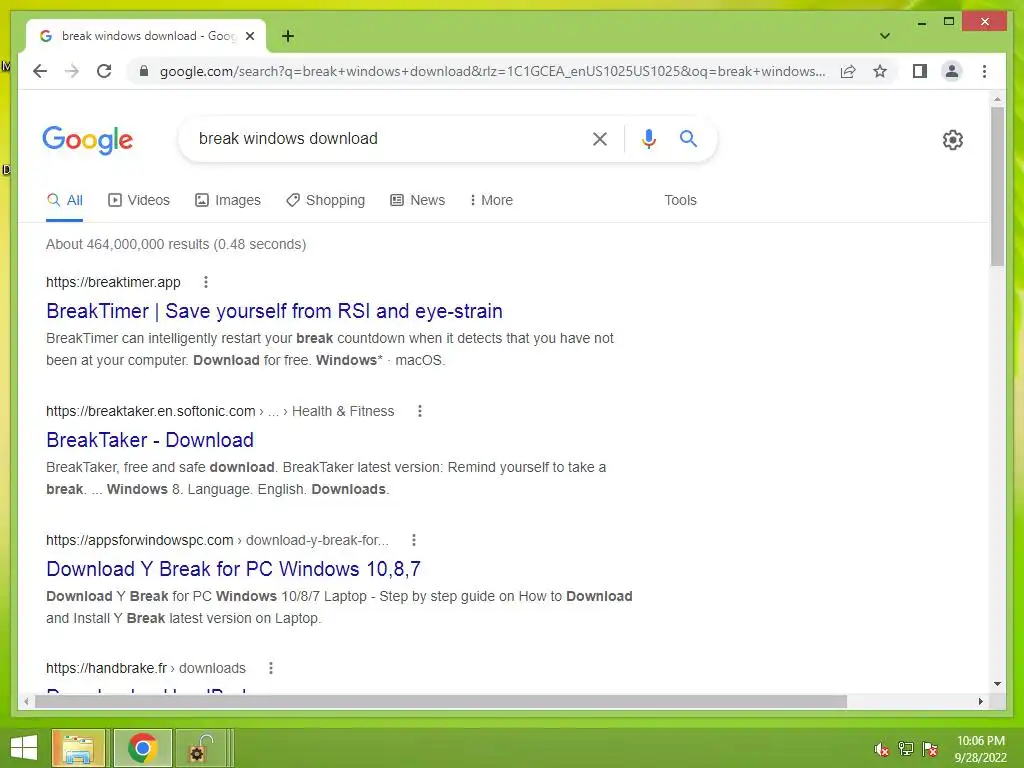View site info via the padlock icon
The height and width of the screenshot is (768, 1024).
pos(144,71)
